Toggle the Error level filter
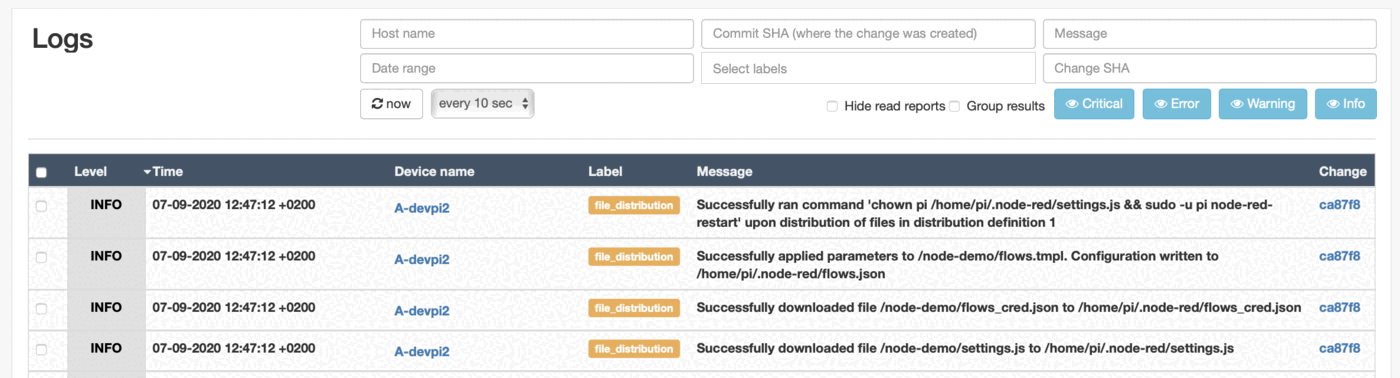The image size is (1400, 378). coord(1176,104)
